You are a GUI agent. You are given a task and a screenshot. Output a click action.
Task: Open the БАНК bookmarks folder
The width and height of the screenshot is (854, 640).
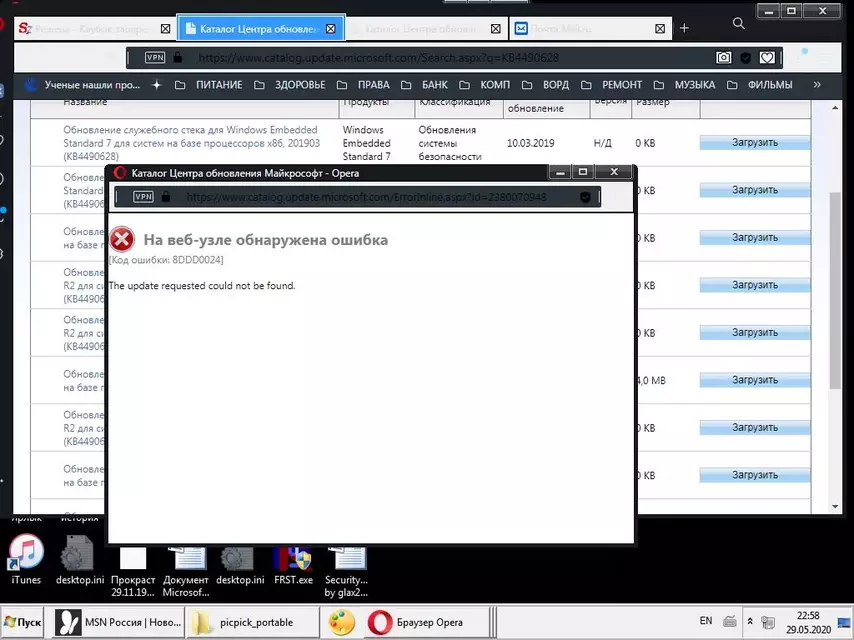tap(424, 85)
